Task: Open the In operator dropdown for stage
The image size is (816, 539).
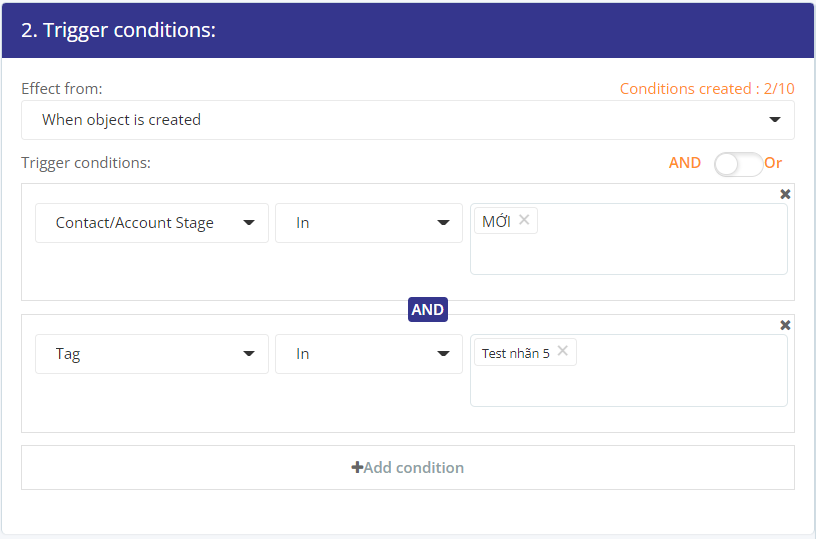Action: click(x=369, y=223)
